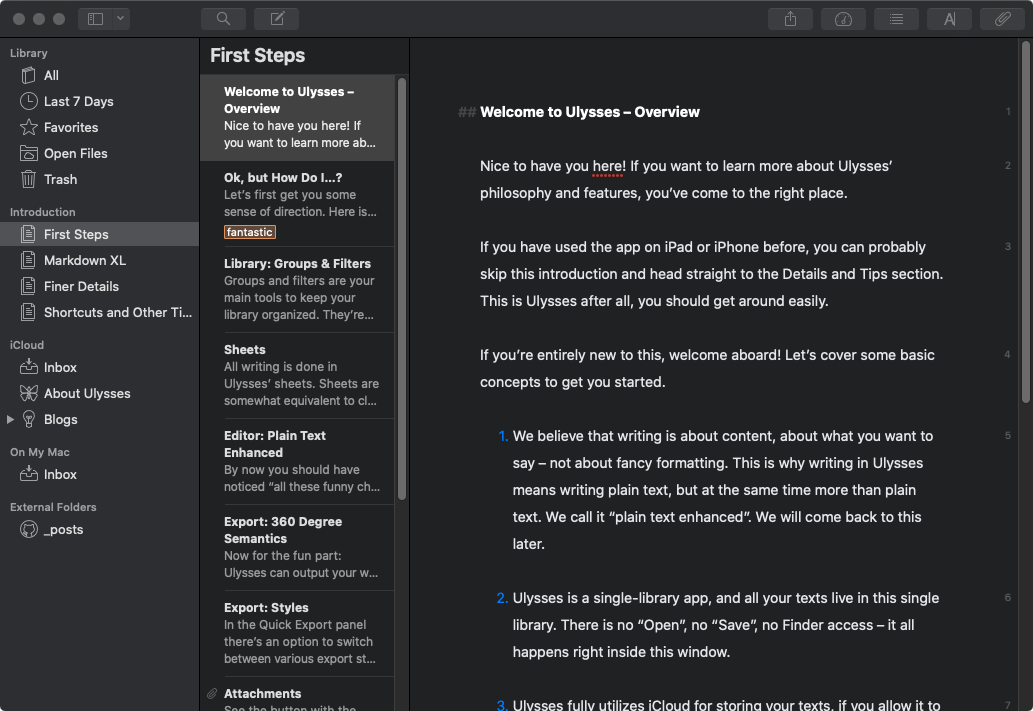Image resolution: width=1033 pixels, height=711 pixels.
Task: Open the iCloud Inbox tray icon
Action: coord(28,367)
